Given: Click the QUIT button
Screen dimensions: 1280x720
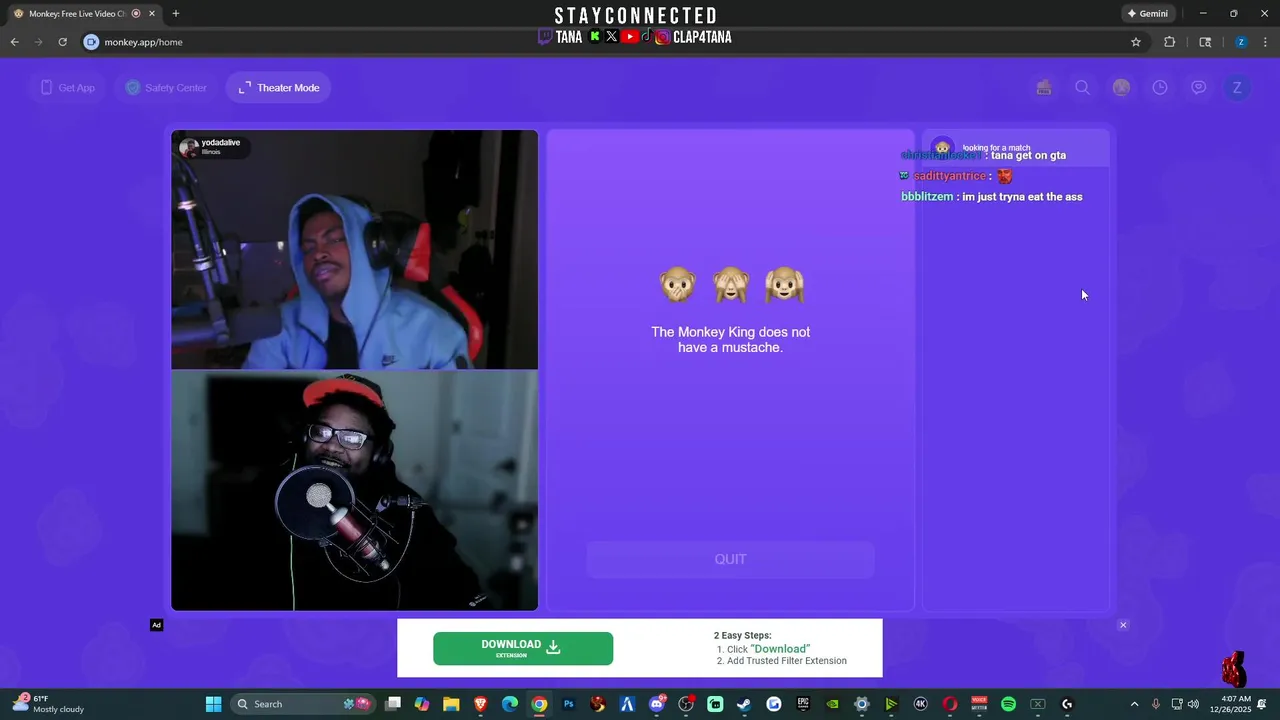Looking at the screenshot, I should click(730, 559).
